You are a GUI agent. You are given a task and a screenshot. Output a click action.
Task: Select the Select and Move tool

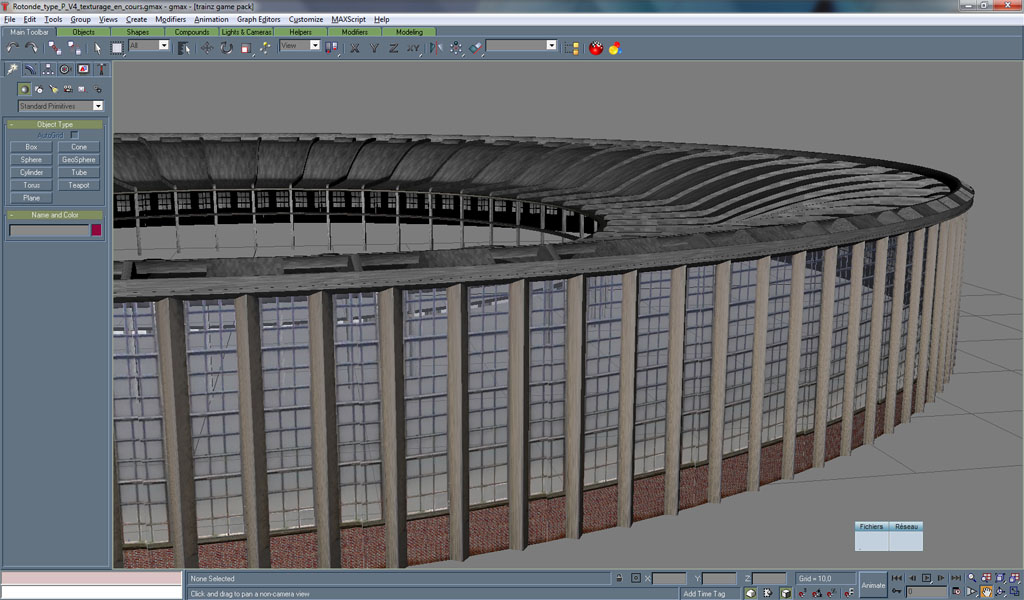click(x=207, y=47)
